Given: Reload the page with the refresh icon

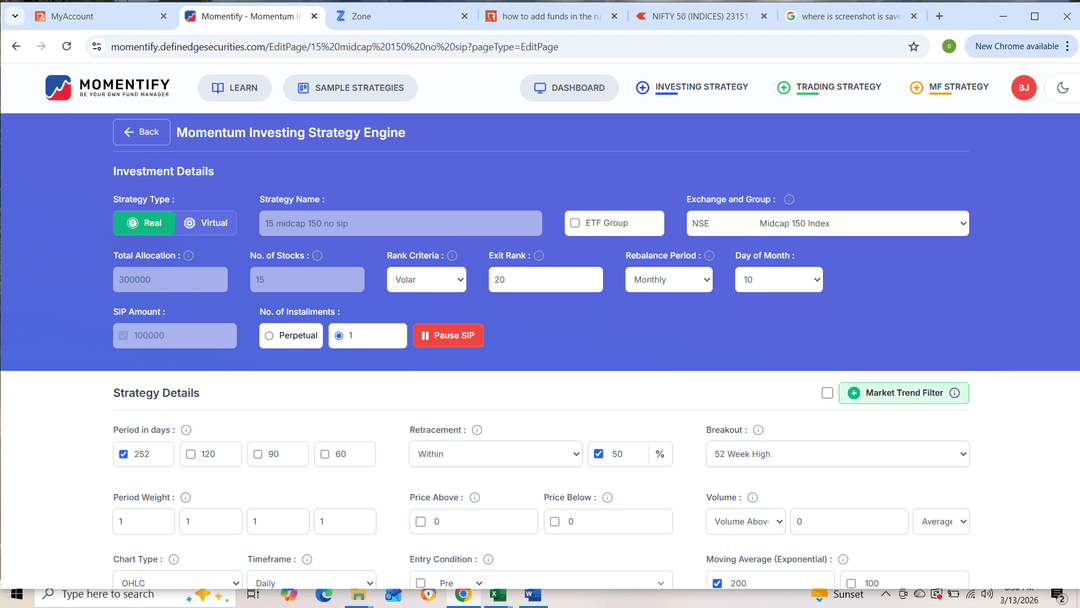Looking at the screenshot, I should coord(67,46).
